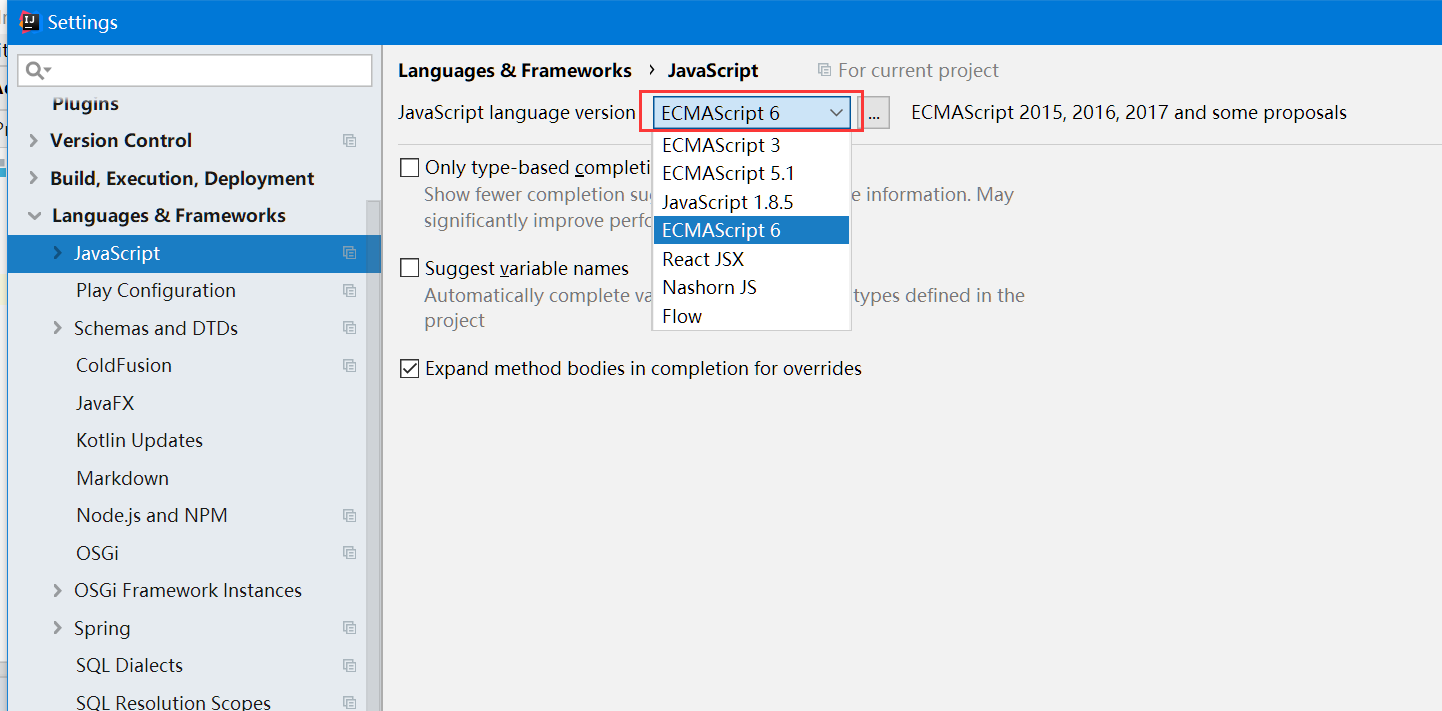Enable Suggest variable names checkbox
The height and width of the screenshot is (711, 1442).
[409, 268]
